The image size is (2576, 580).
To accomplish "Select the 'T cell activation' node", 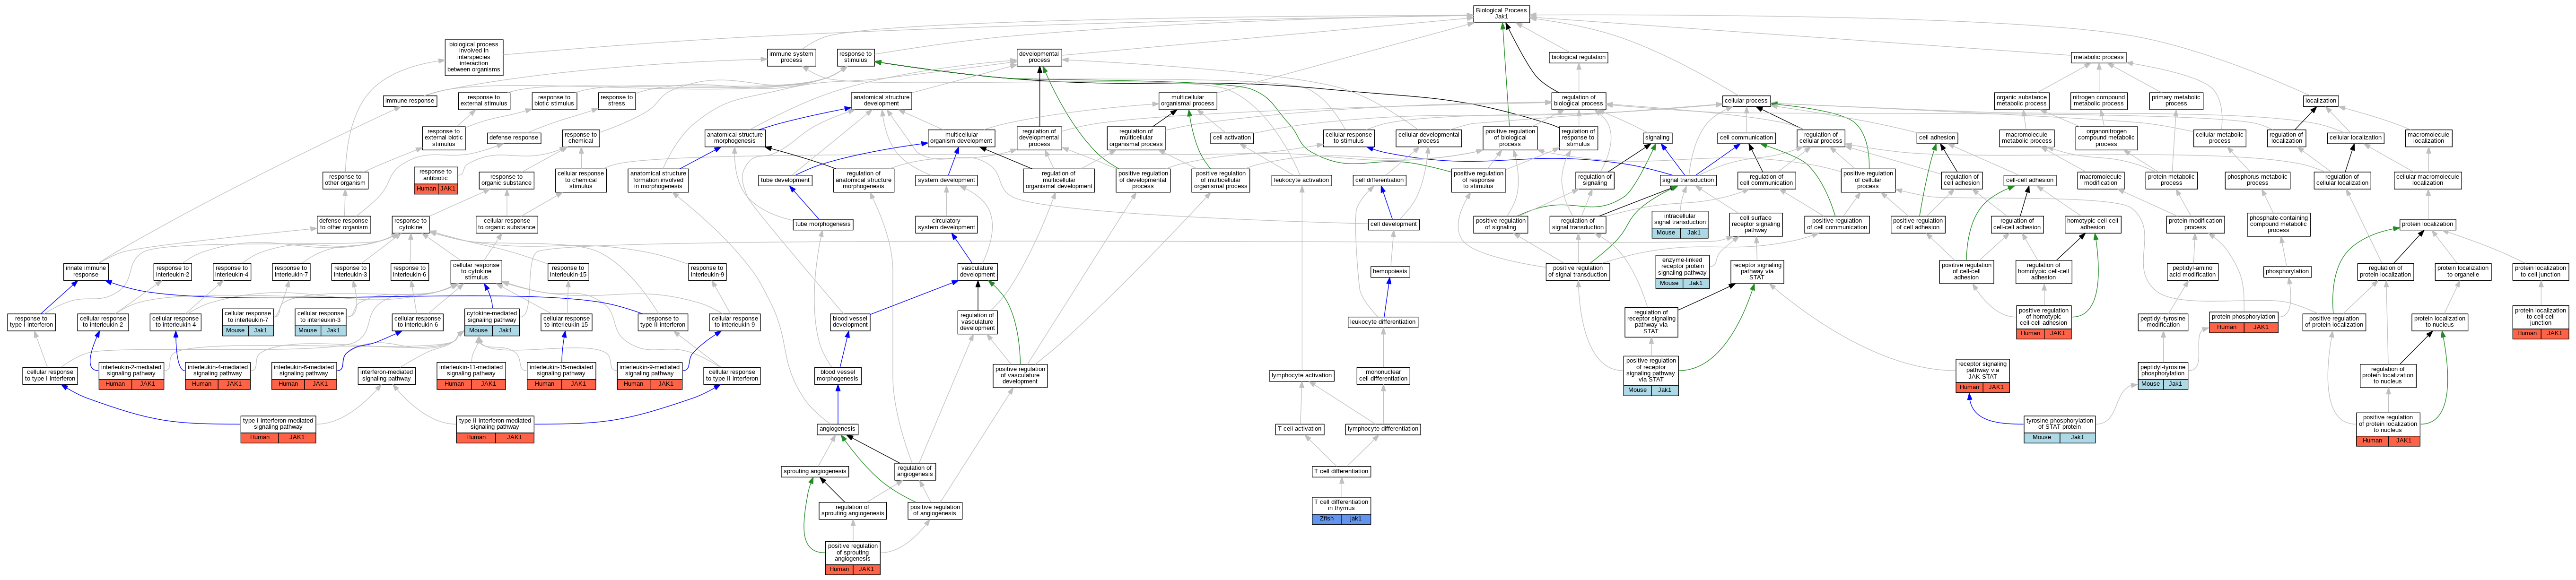I will click(1300, 430).
